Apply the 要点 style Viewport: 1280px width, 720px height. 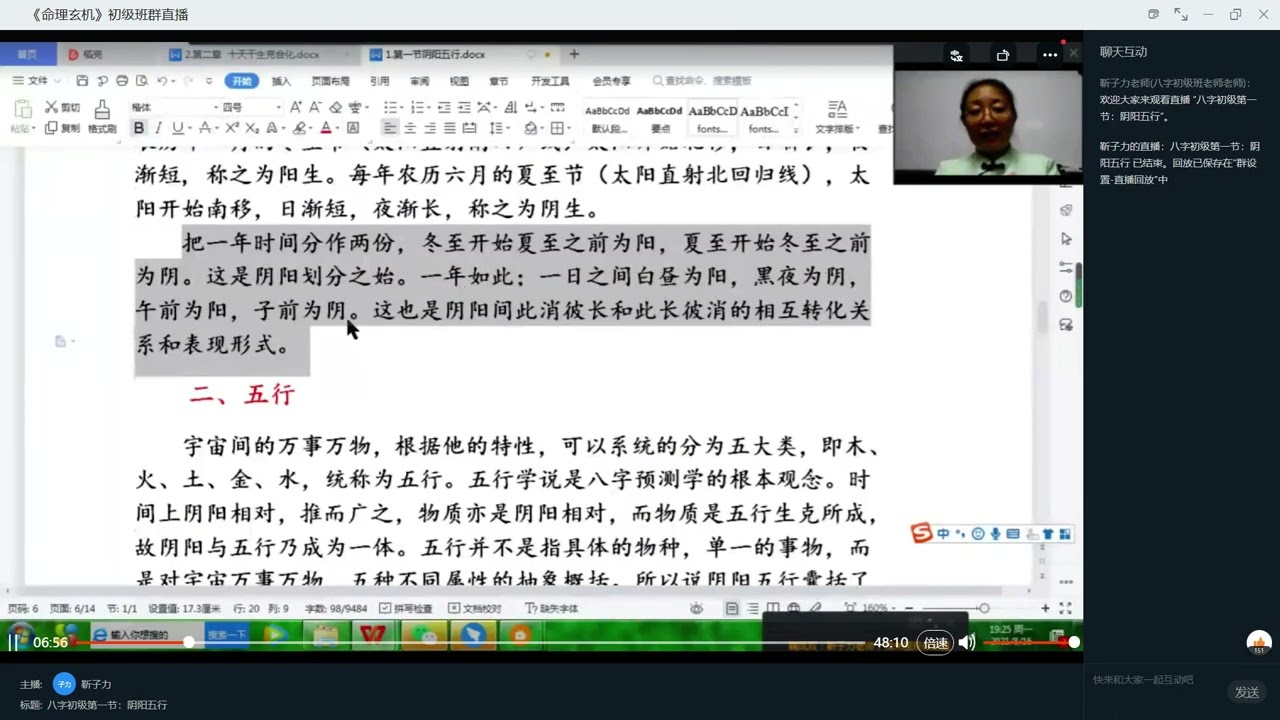(660, 118)
